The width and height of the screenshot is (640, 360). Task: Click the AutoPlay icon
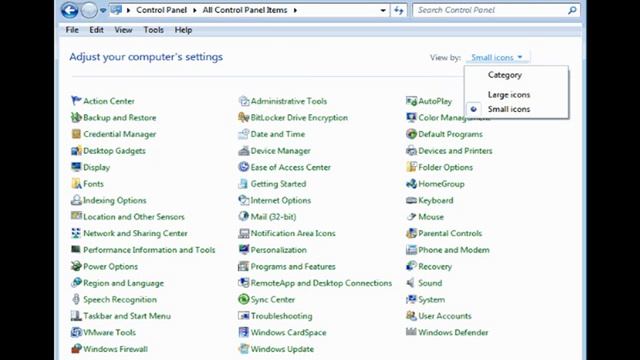(411, 100)
